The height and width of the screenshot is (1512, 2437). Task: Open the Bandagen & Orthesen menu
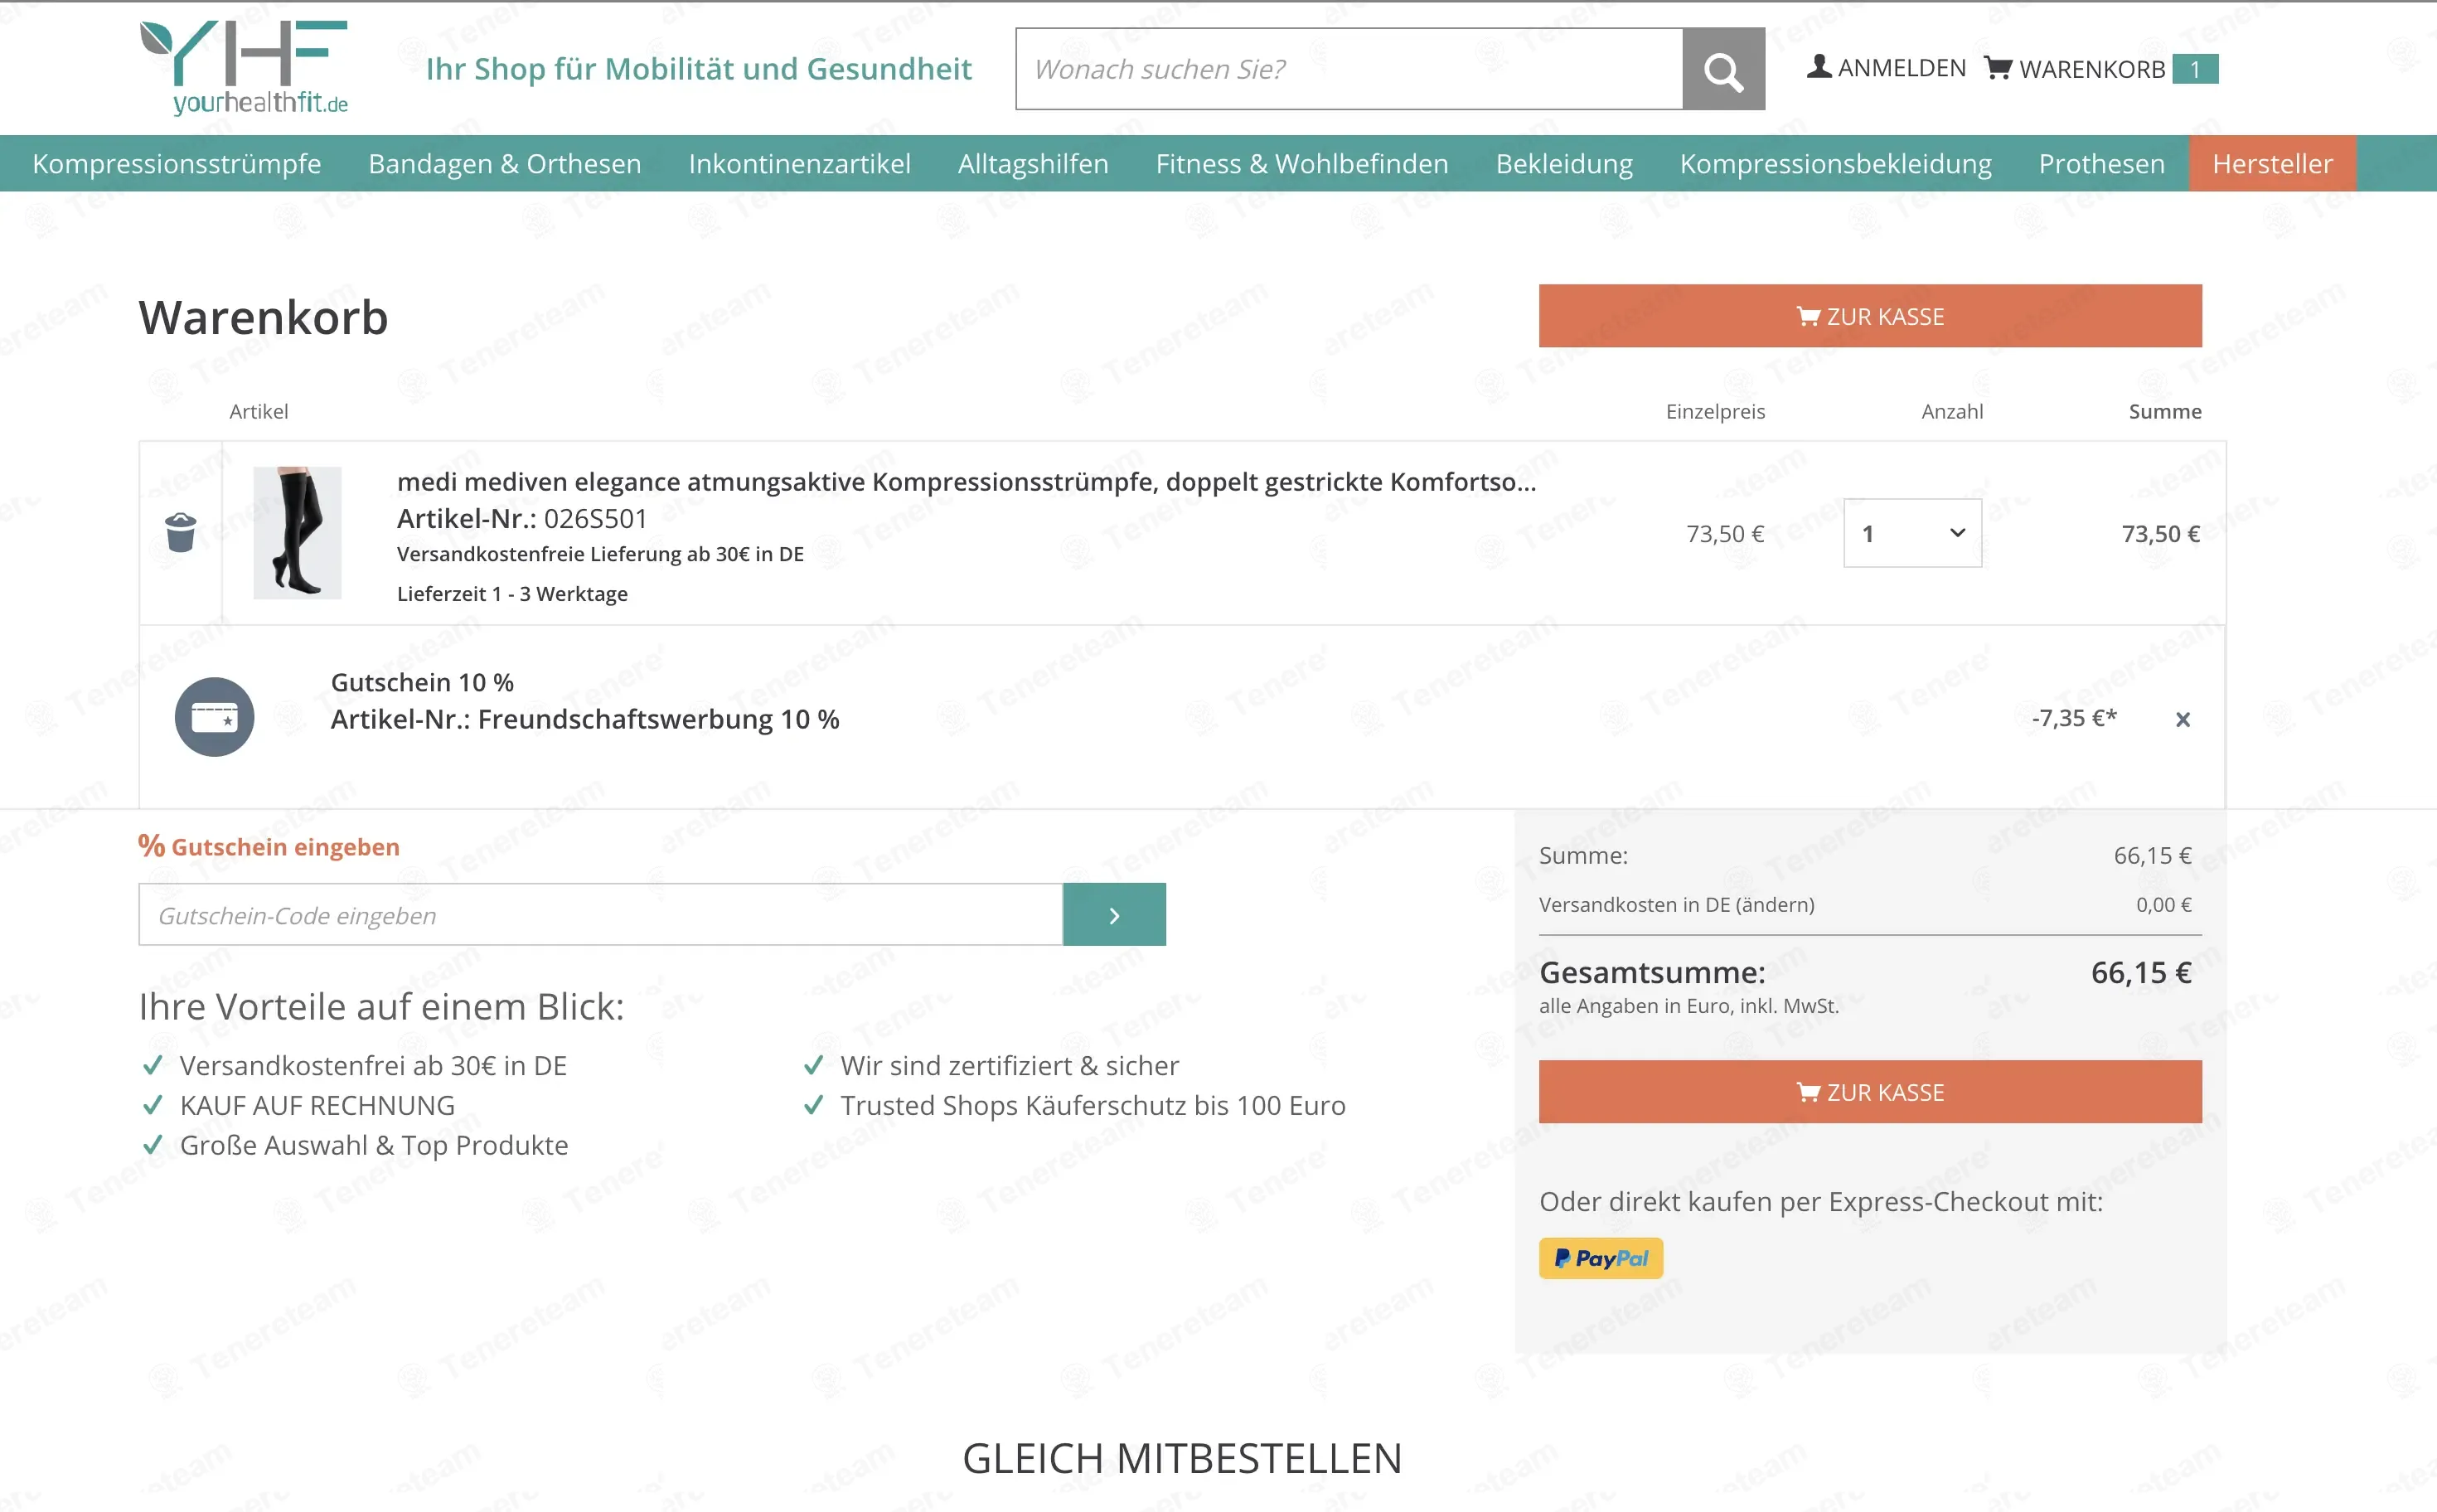[x=505, y=163]
